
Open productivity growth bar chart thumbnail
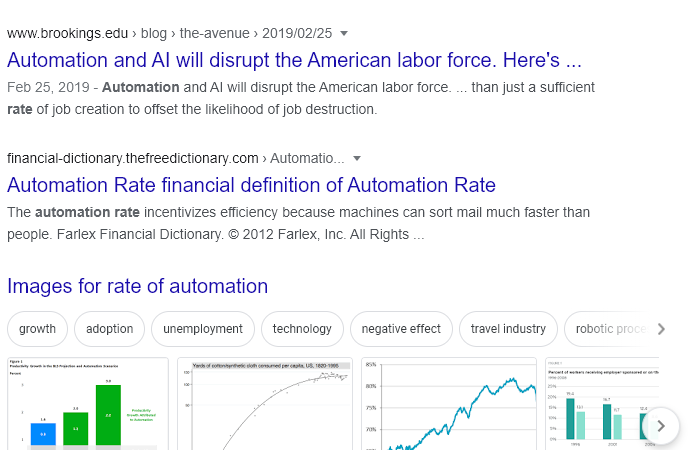point(88,404)
